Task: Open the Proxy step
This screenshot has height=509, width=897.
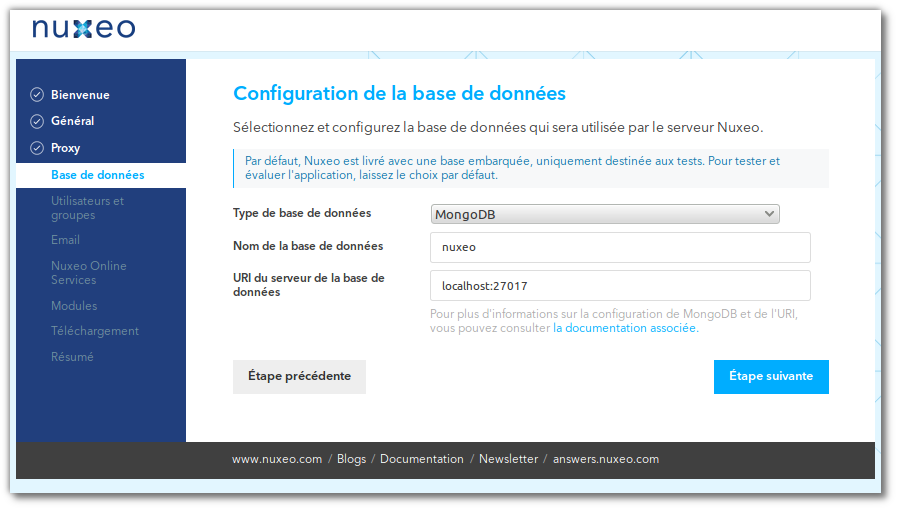Action: click(65, 148)
